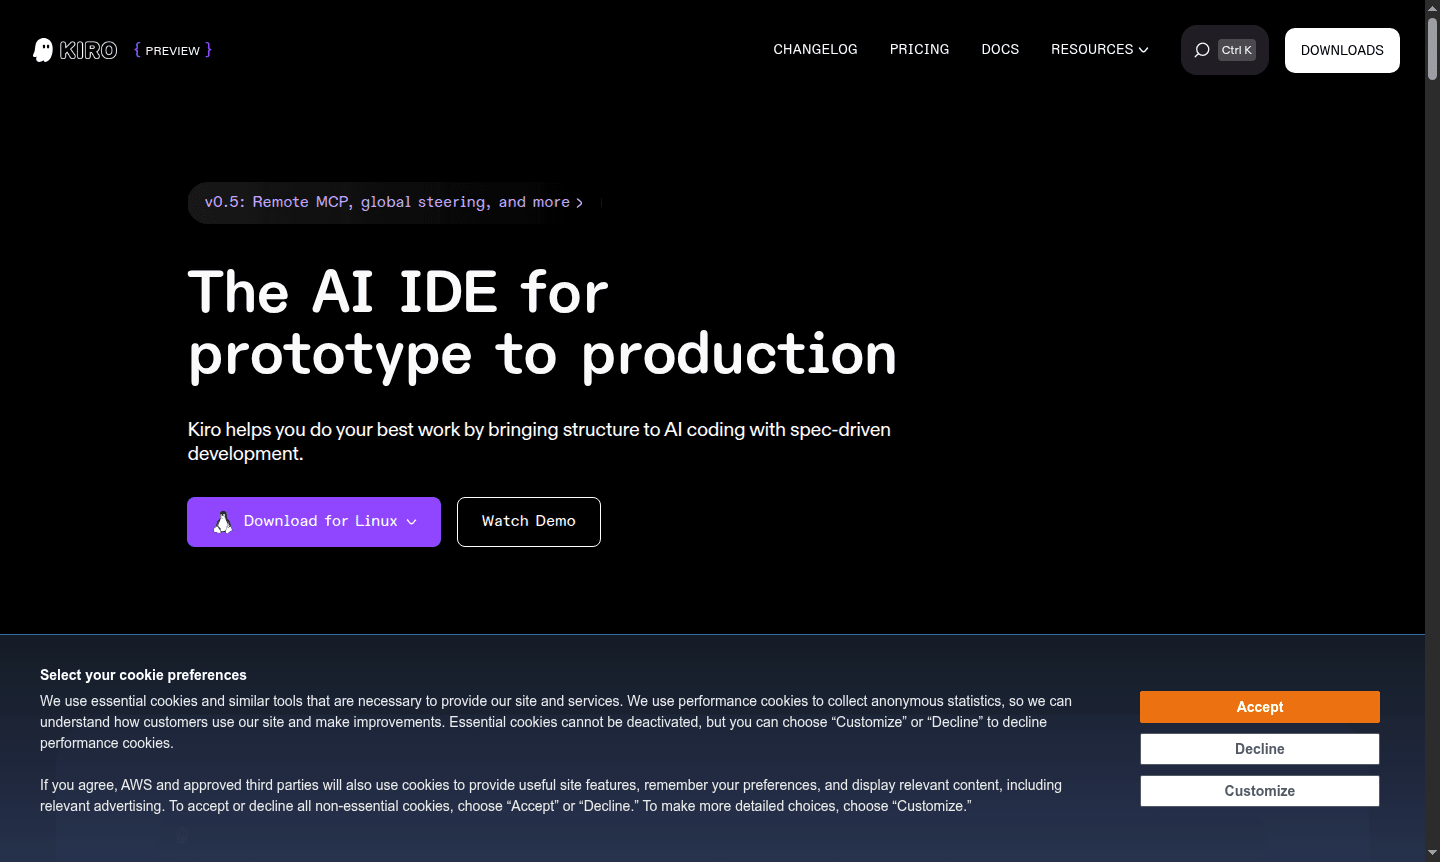The image size is (1440, 862).
Task: Accept the cookie preferences
Action: click(x=1259, y=707)
